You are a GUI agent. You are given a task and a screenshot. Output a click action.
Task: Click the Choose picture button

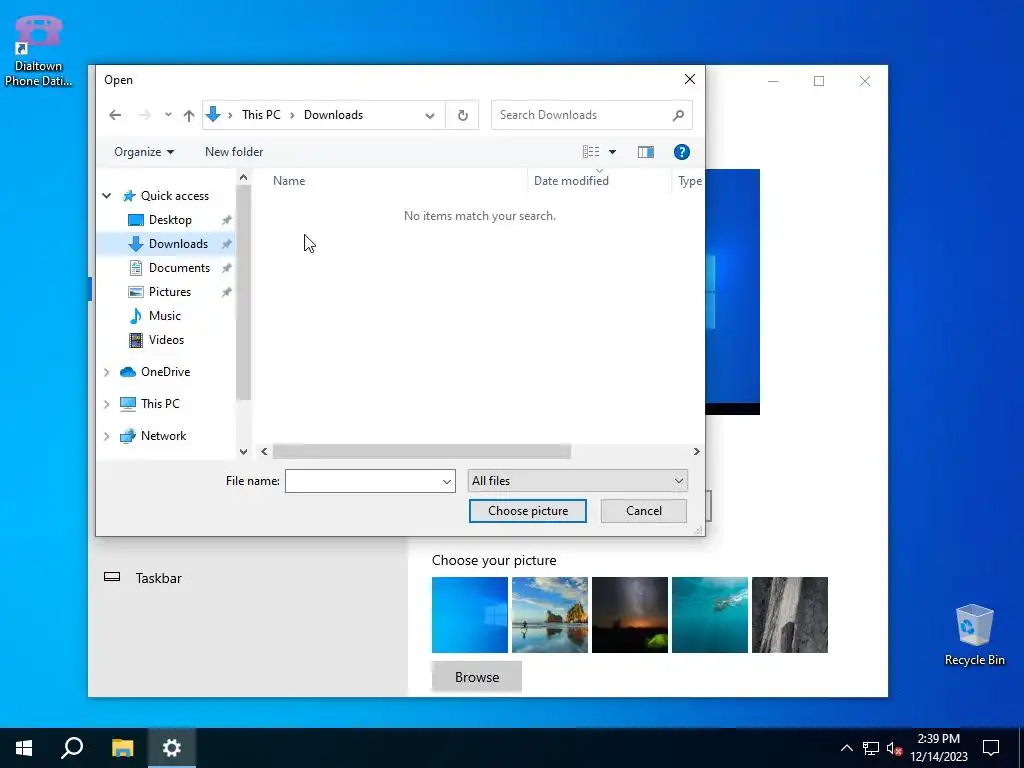tap(528, 511)
